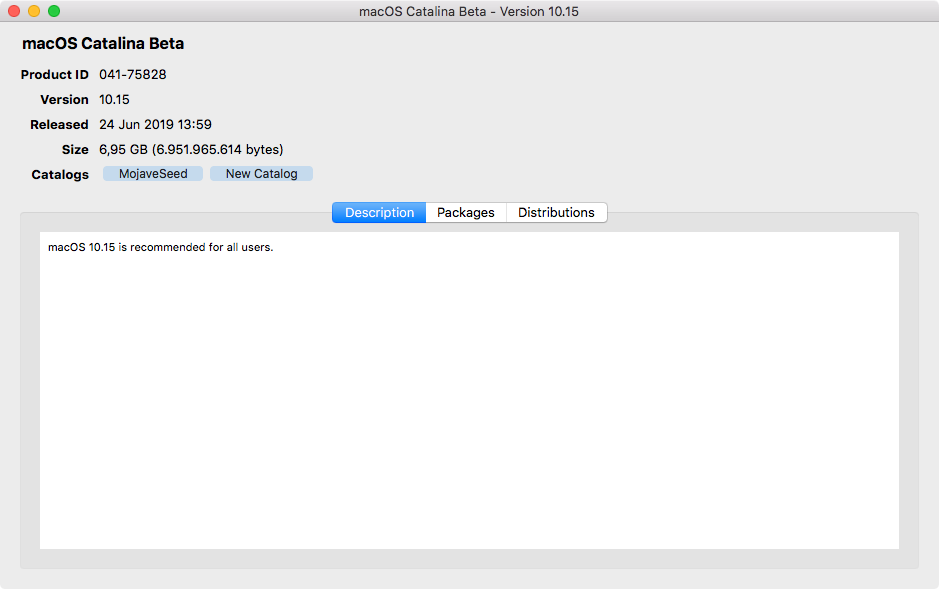Open the Distributions tab
939x589 pixels.
tap(556, 212)
